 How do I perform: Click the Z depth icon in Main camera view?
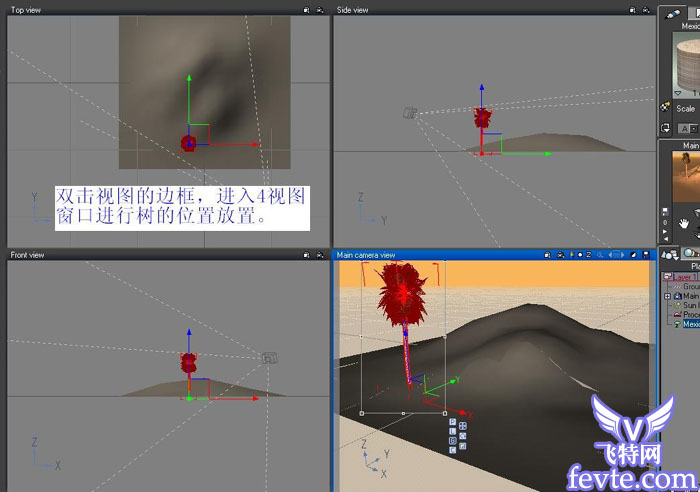click(x=588, y=254)
